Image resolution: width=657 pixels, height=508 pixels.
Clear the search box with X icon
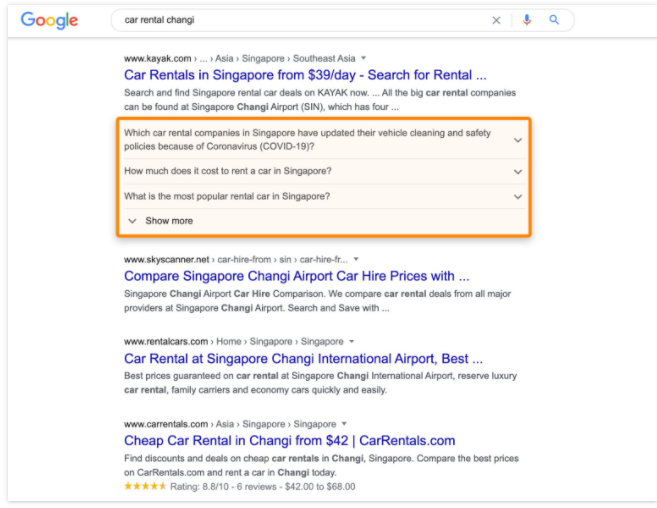496,20
